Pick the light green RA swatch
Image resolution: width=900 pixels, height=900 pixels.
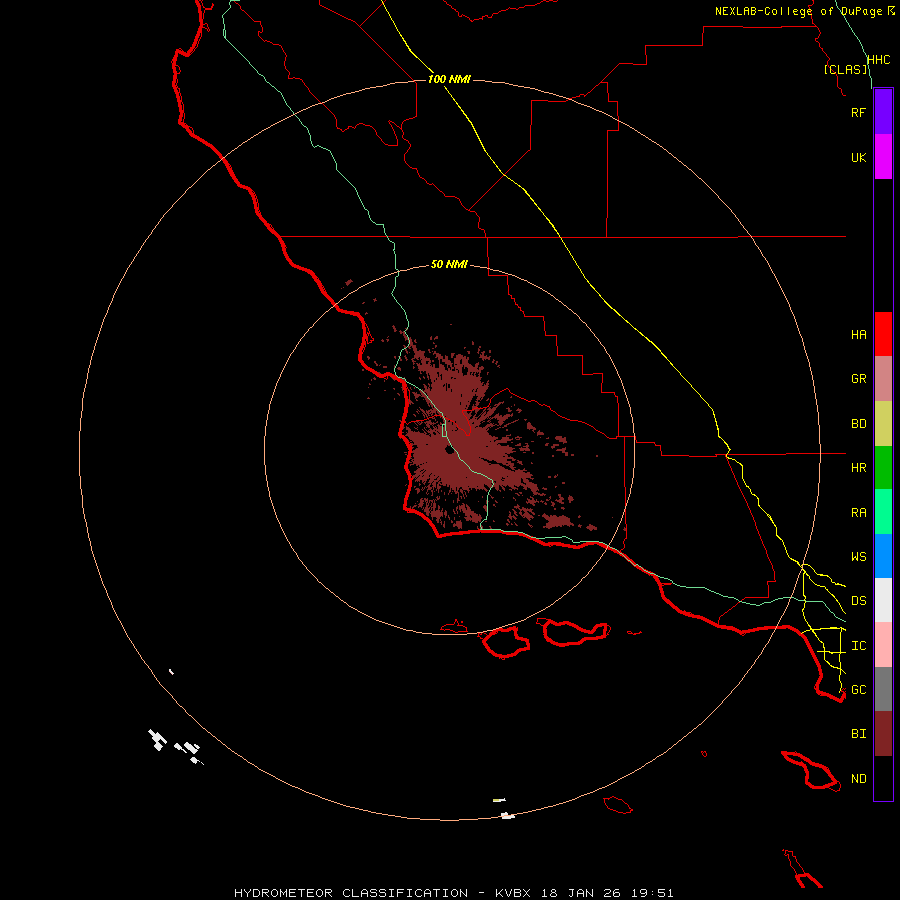pyautogui.click(x=883, y=512)
